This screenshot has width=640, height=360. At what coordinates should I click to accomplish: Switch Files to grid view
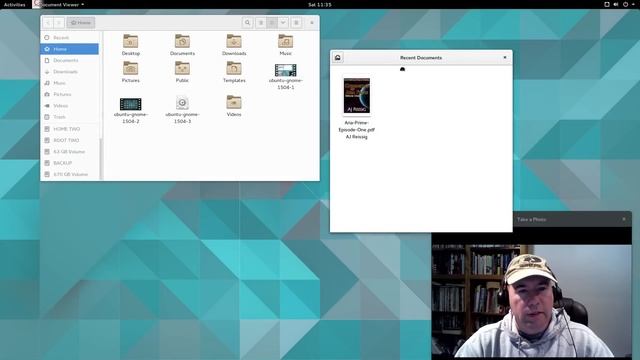272,23
